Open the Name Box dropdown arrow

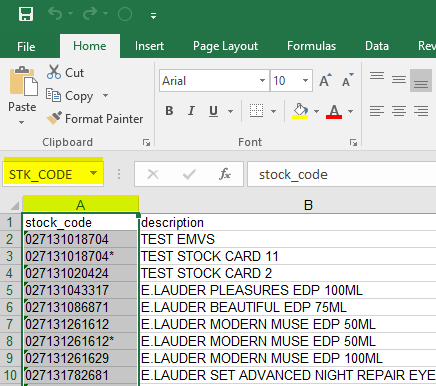pyautogui.click(x=94, y=173)
